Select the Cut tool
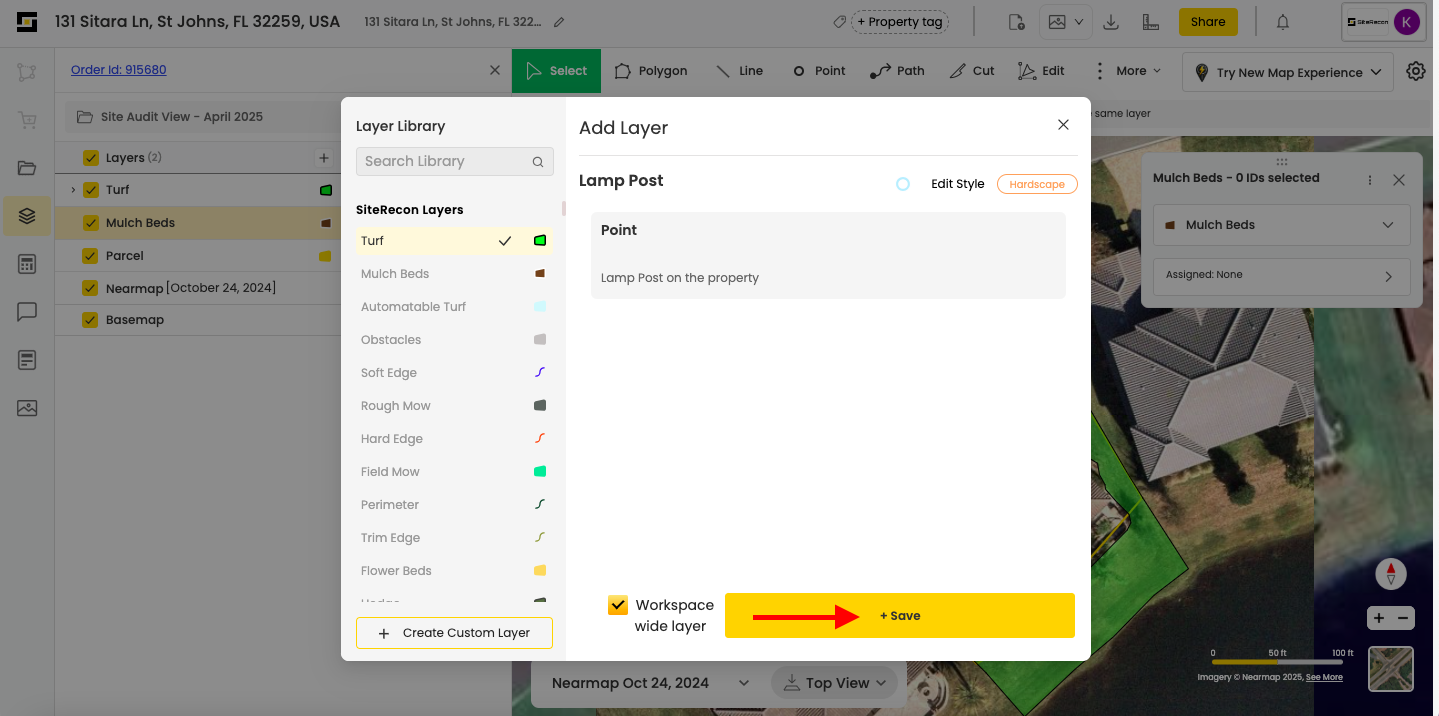The width and height of the screenshot is (1439, 716). click(971, 71)
